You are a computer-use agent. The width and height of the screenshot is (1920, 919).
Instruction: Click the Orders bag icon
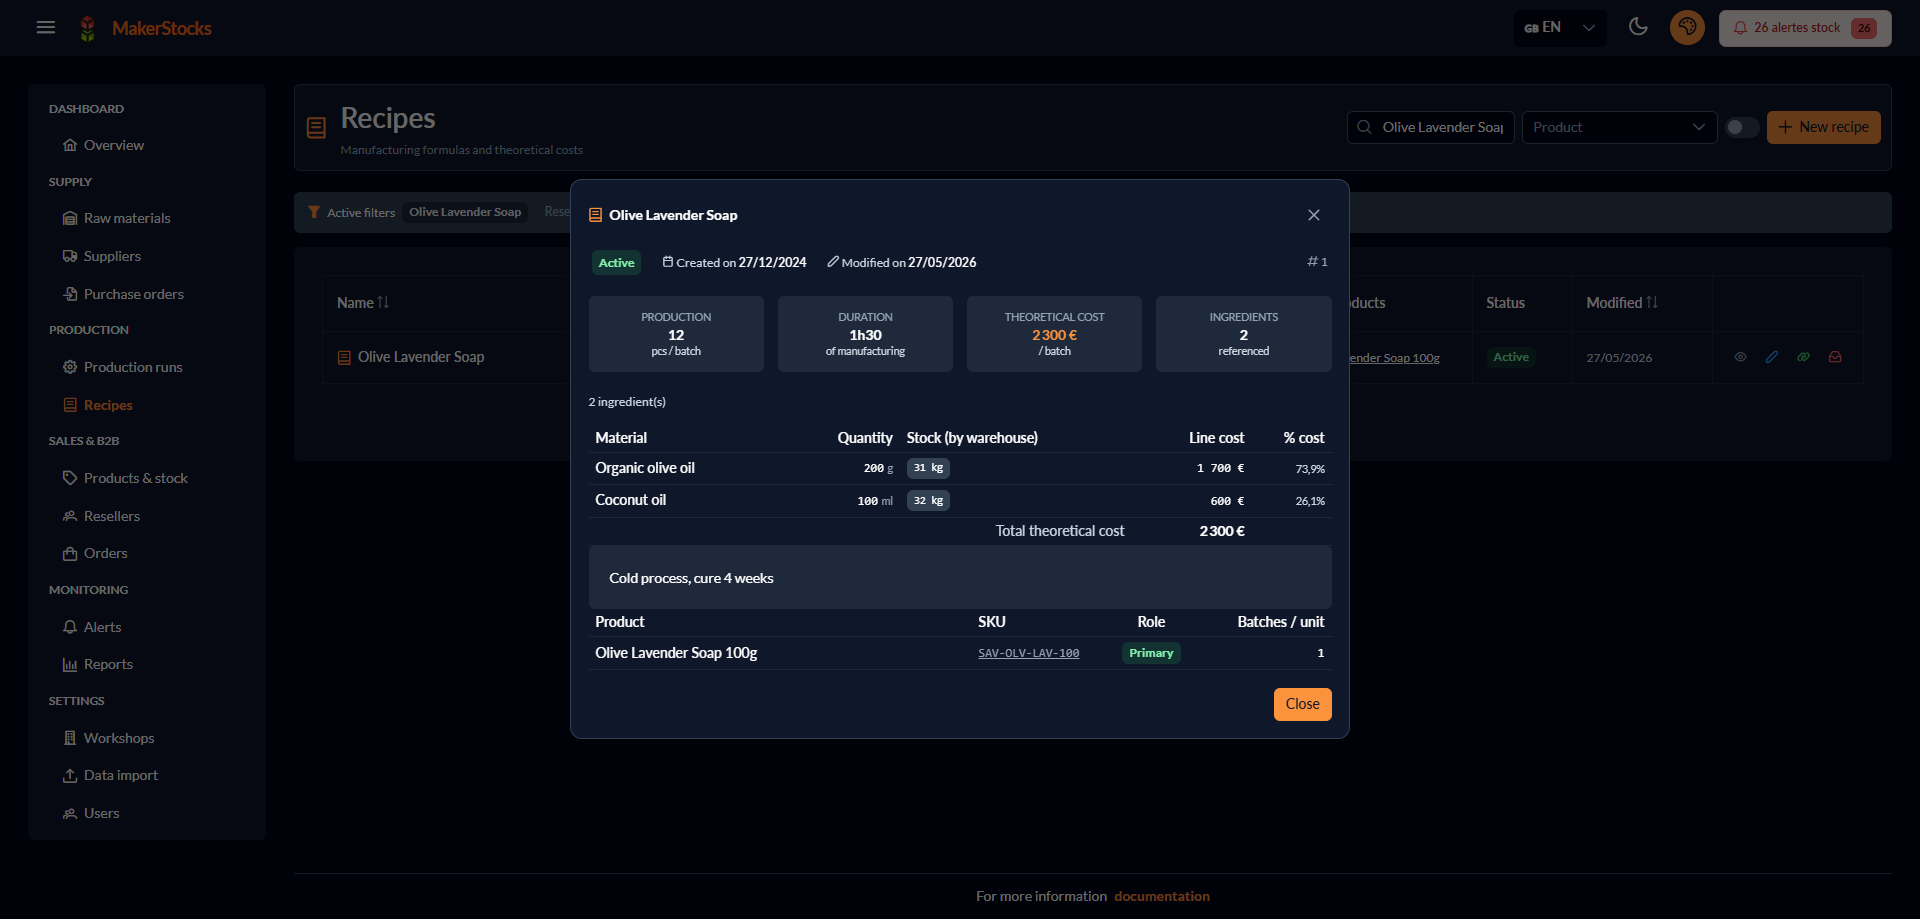(x=70, y=553)
